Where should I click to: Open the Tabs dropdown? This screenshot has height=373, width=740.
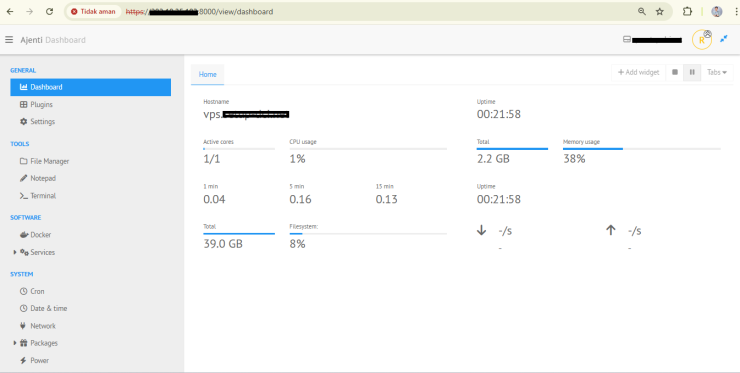point(717,72)
